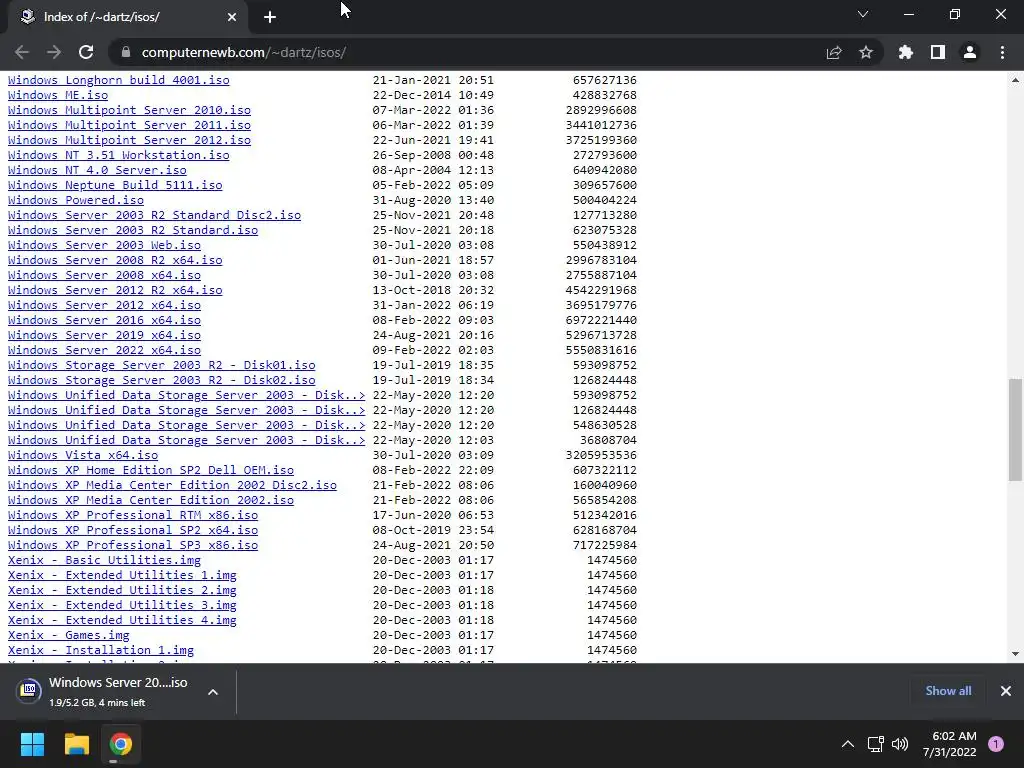Click Xenix - Extended Utilities 3.img
The image size is (1024, 768).
[x=122, y=605]
